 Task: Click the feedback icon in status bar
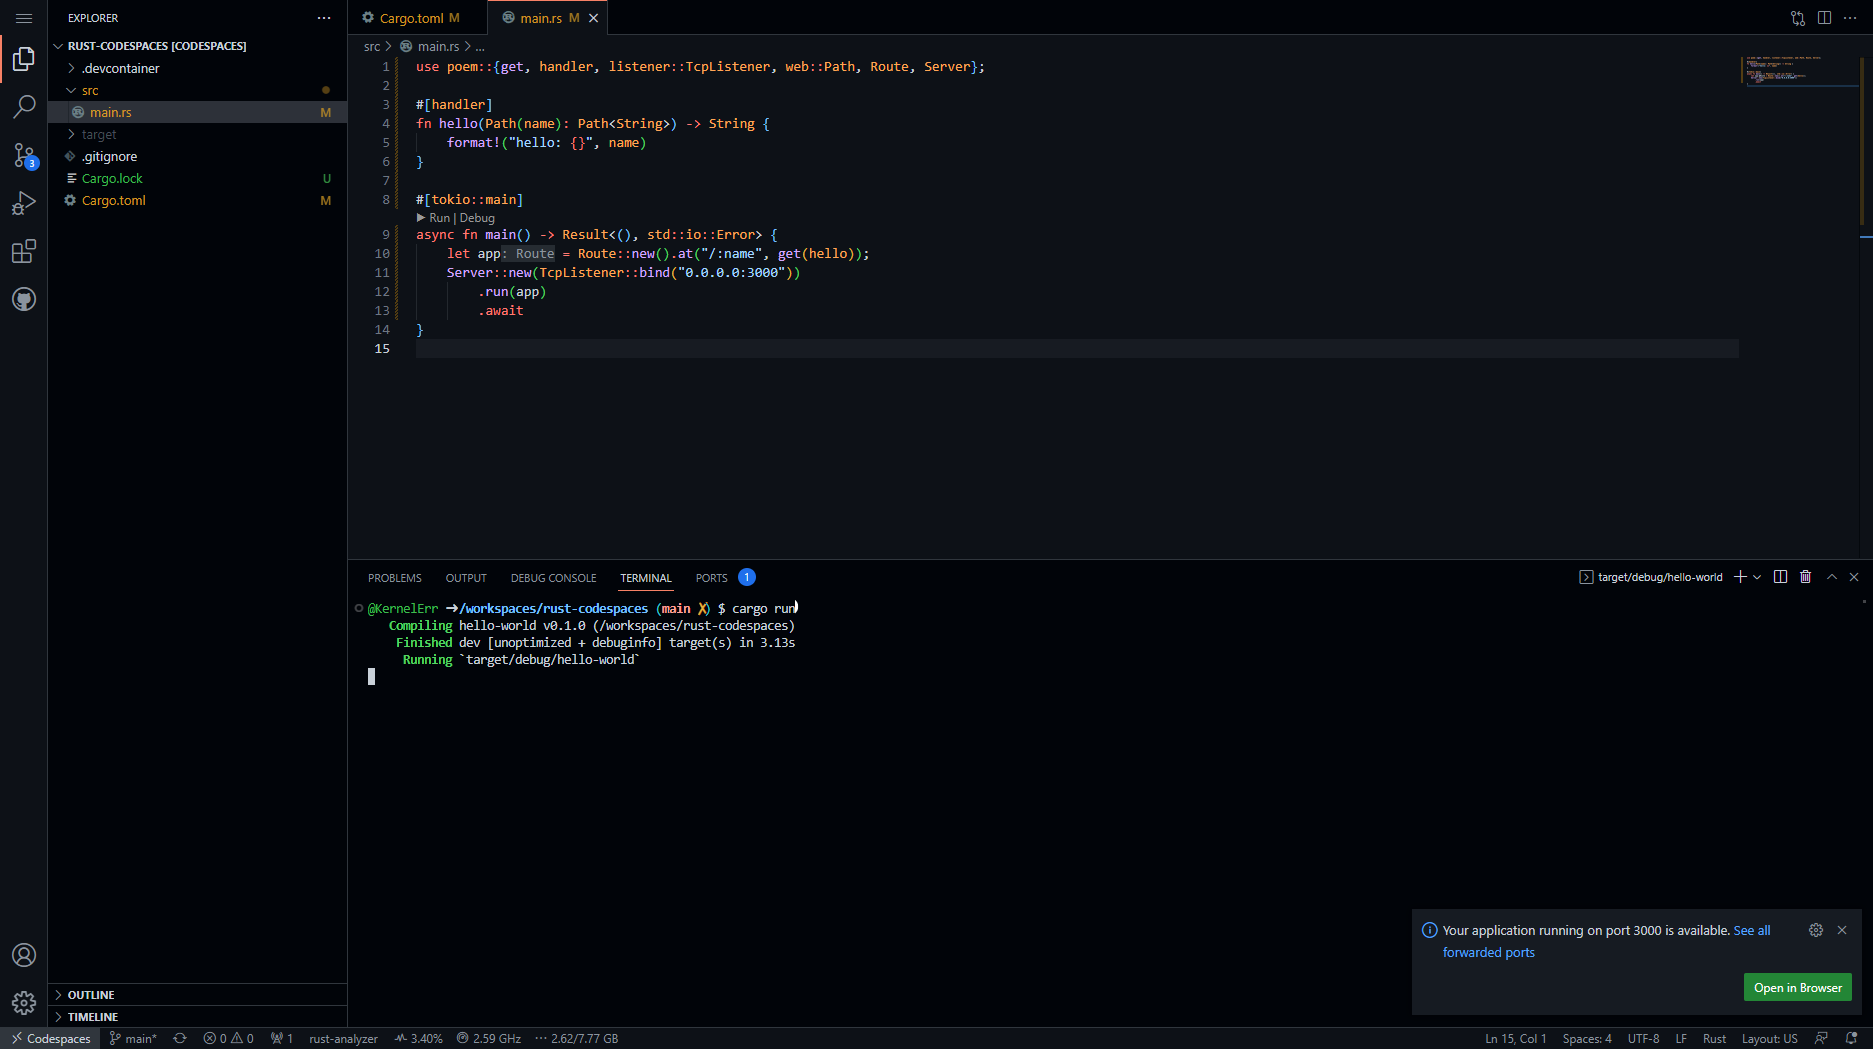(1822, 1038)
